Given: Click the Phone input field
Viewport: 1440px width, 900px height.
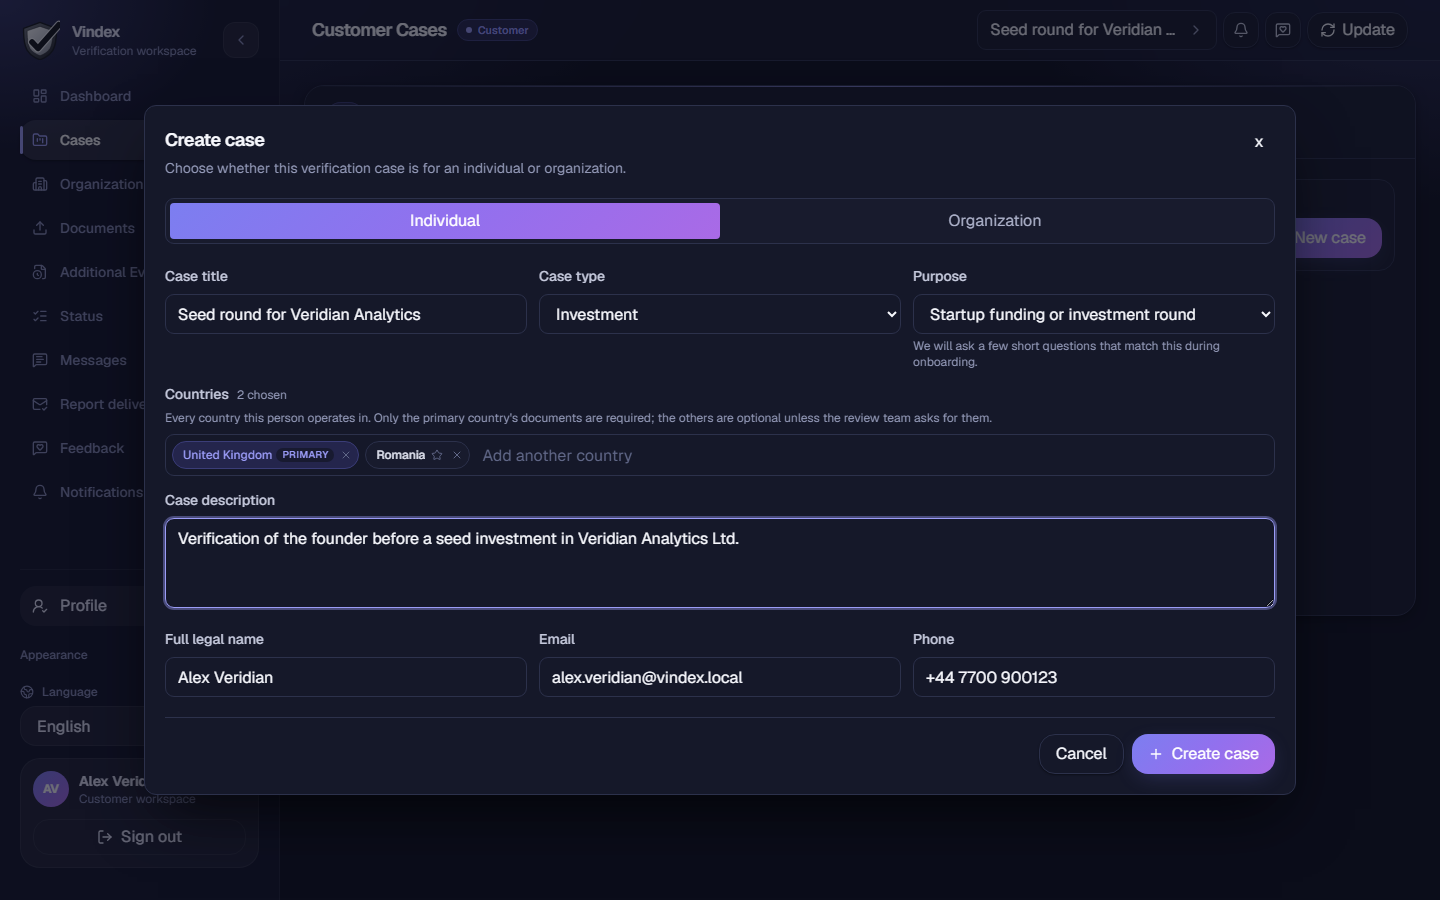Looking at the screenshot, I should tap(1094, 677).
